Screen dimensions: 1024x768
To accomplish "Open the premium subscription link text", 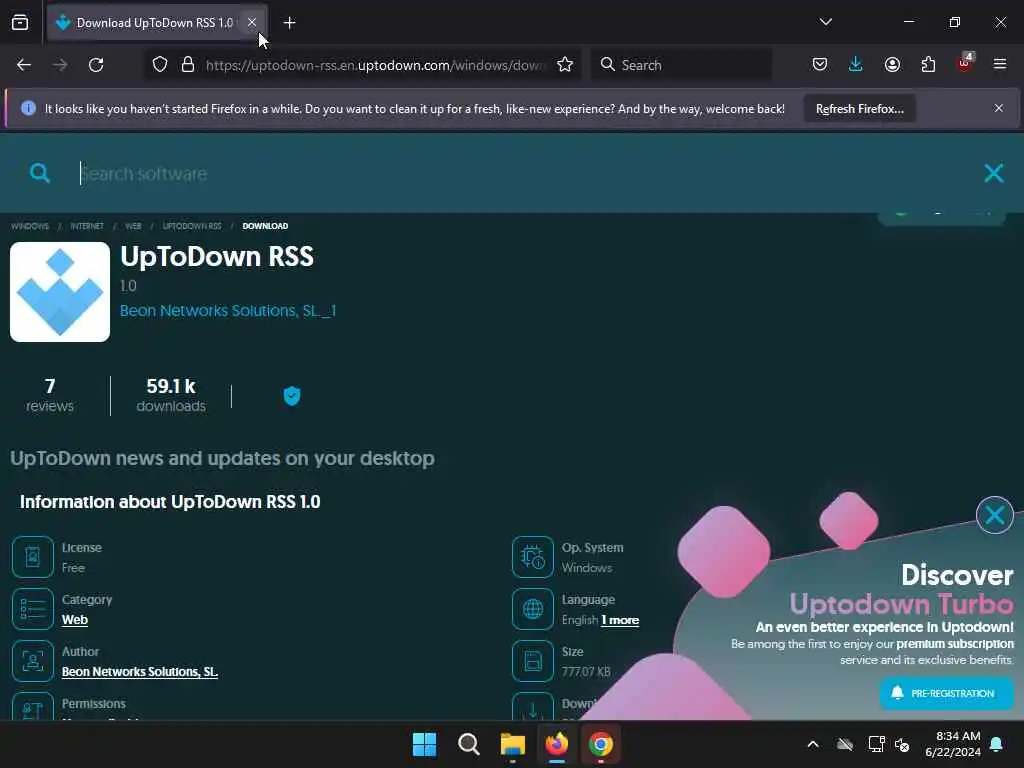I will coord(955,644).
